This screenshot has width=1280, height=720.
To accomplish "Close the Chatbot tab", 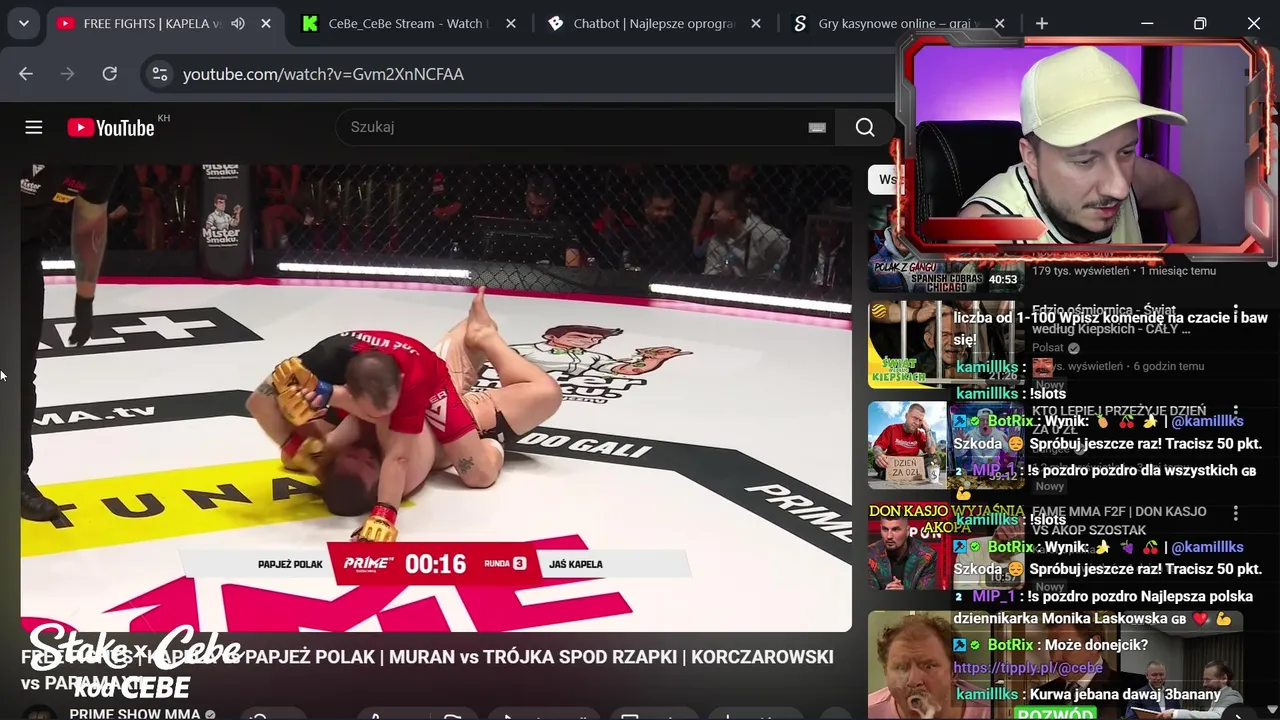I will click(x=756, y=23).
